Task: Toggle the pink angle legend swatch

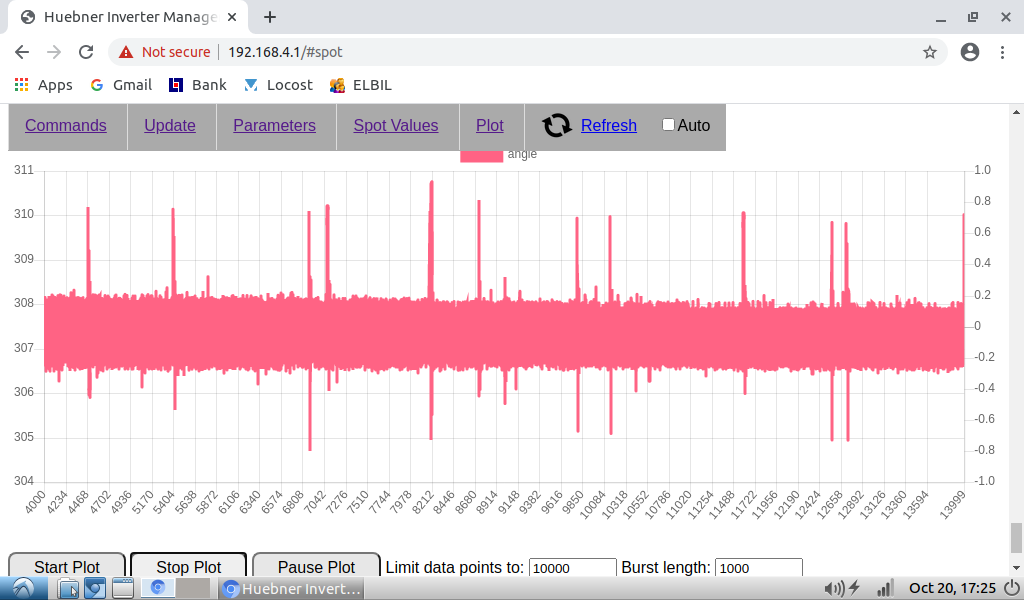Action: tap(481, 155)
